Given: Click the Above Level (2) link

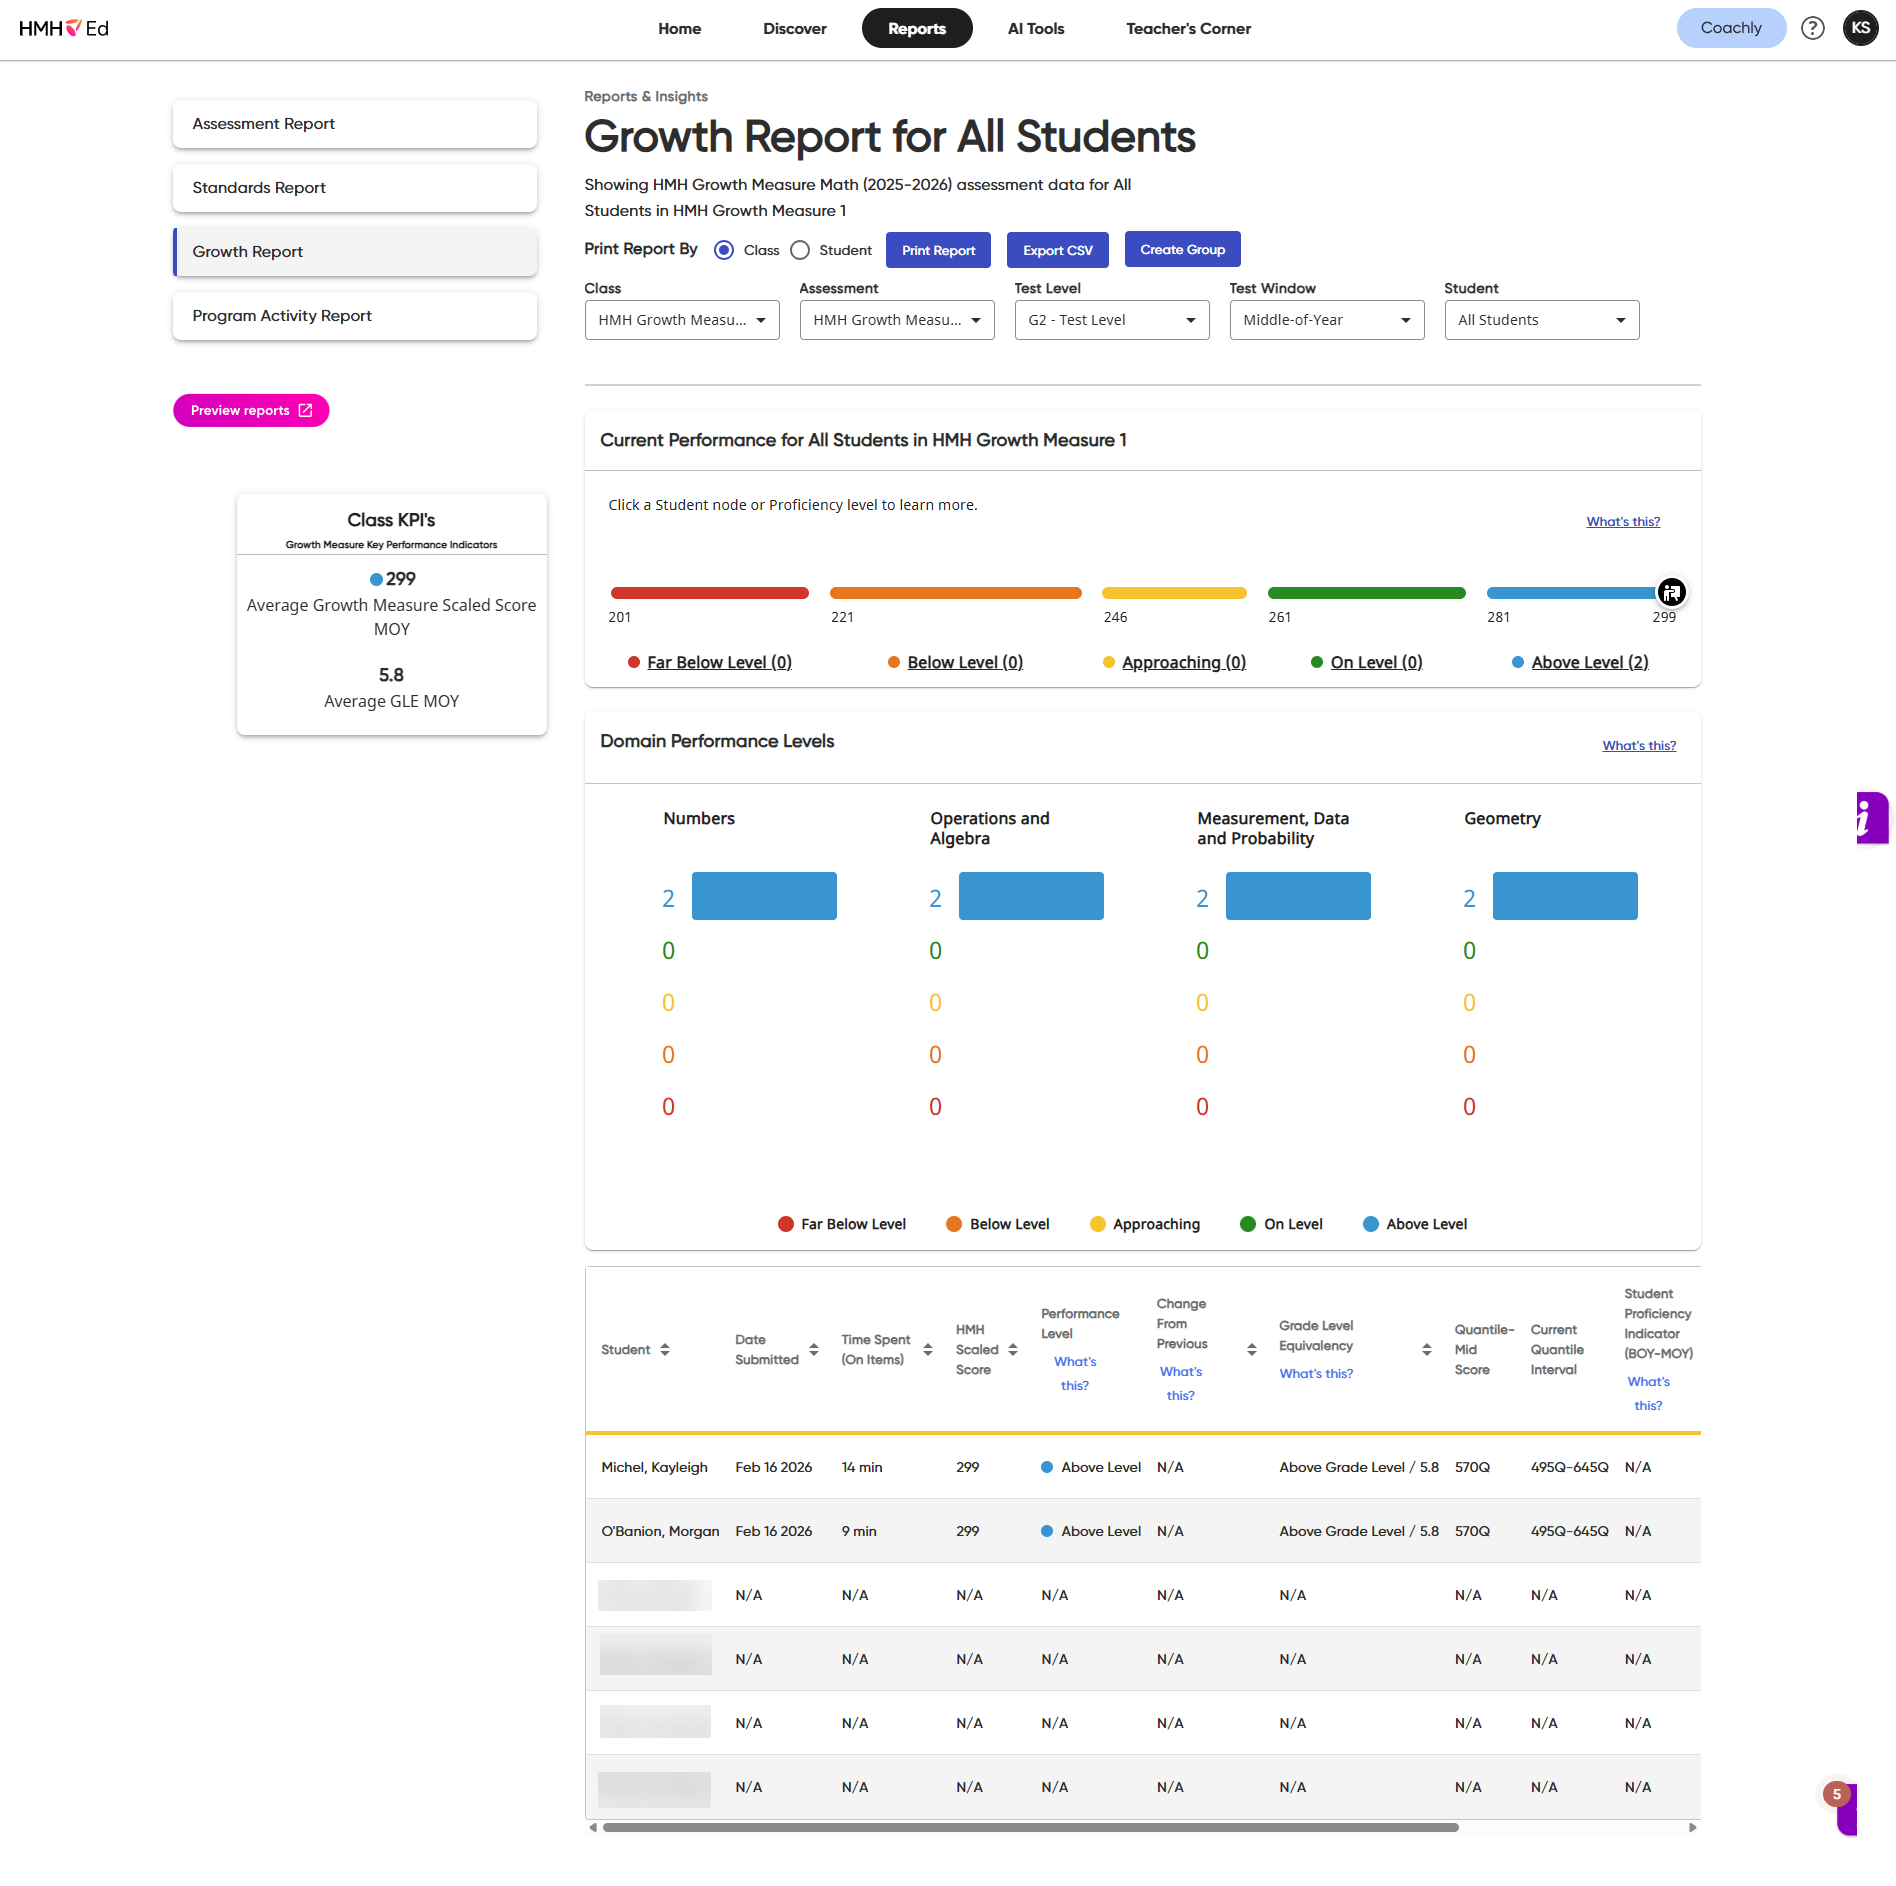Looking at the screenshot, I should point(1590,662).
